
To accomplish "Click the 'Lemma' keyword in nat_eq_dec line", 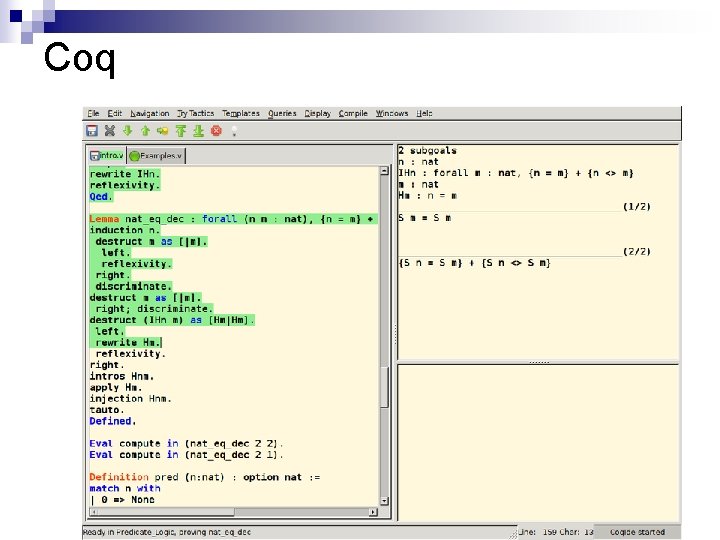I will tap(104, 219).
